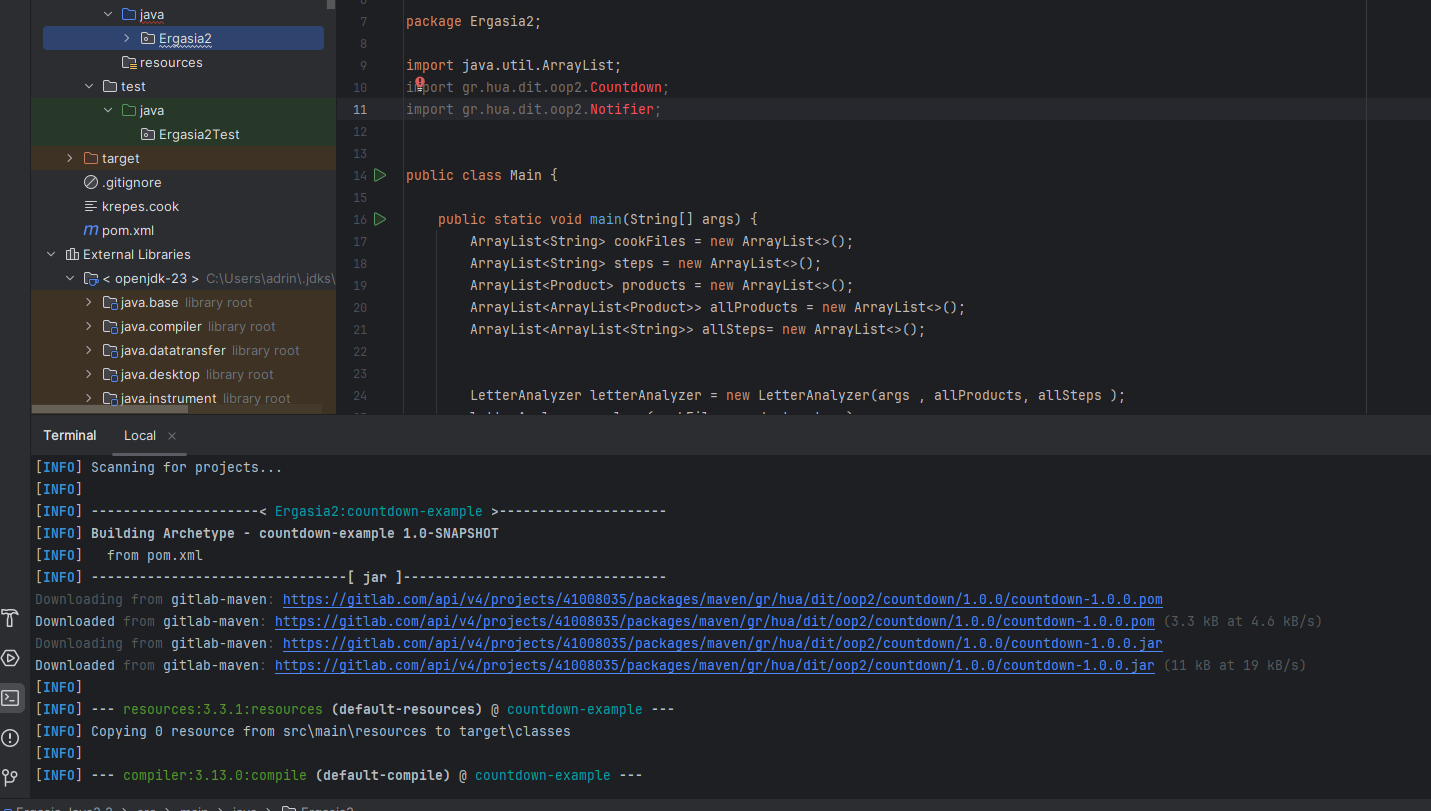The image size is (1431, 811).
Task: Click the text file icon beside krepes.cook
Action: 91,206
